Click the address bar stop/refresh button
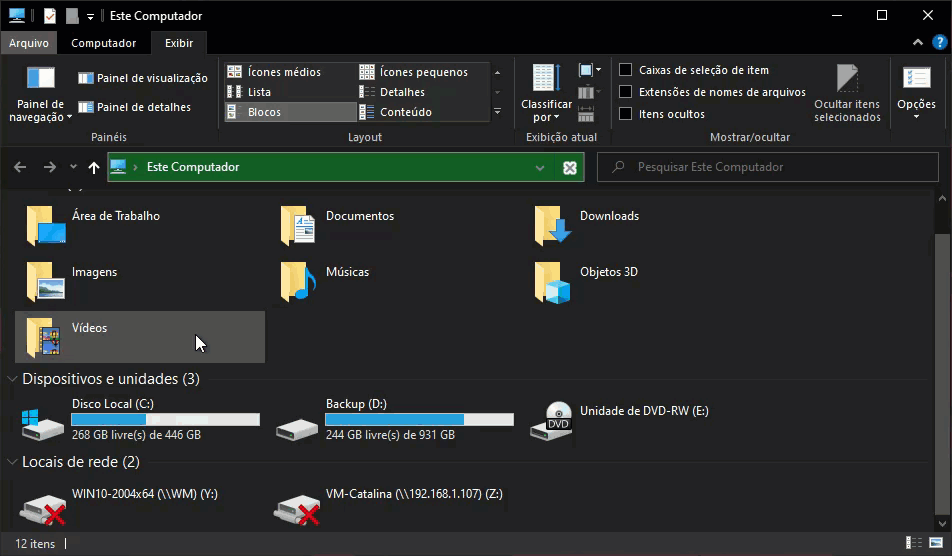 pos(570,168)
